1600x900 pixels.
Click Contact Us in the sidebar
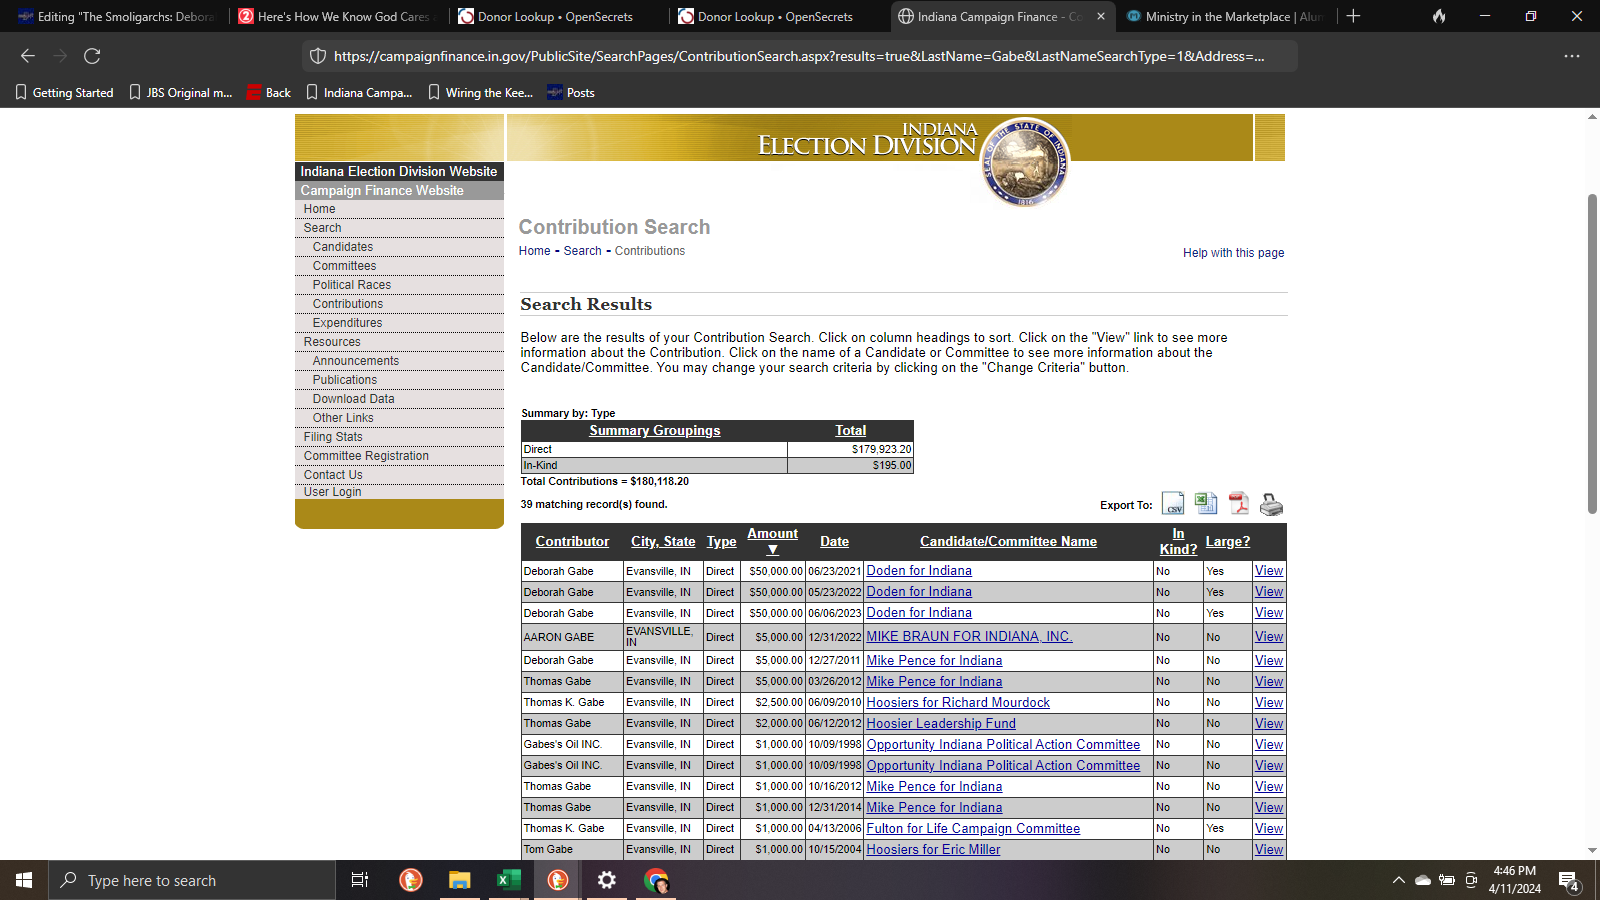(333, 475)
